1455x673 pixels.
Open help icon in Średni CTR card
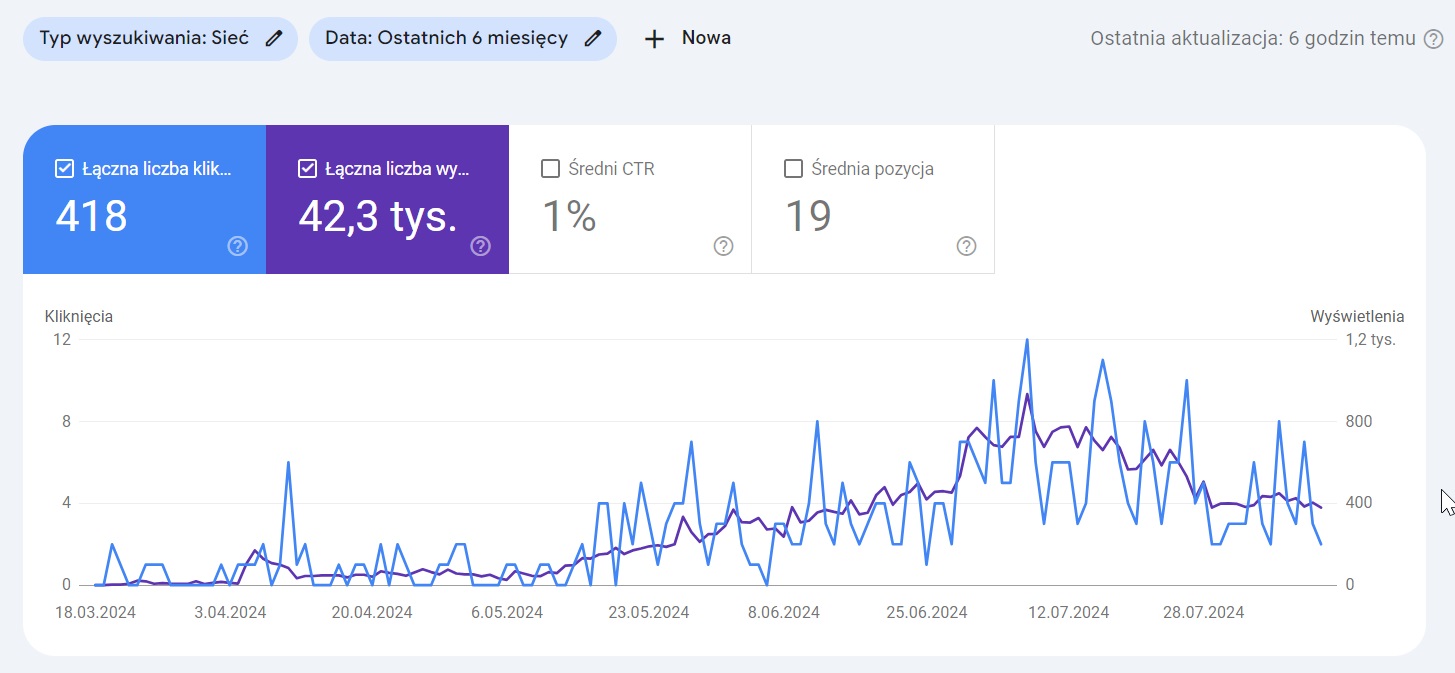click(723, 246)
